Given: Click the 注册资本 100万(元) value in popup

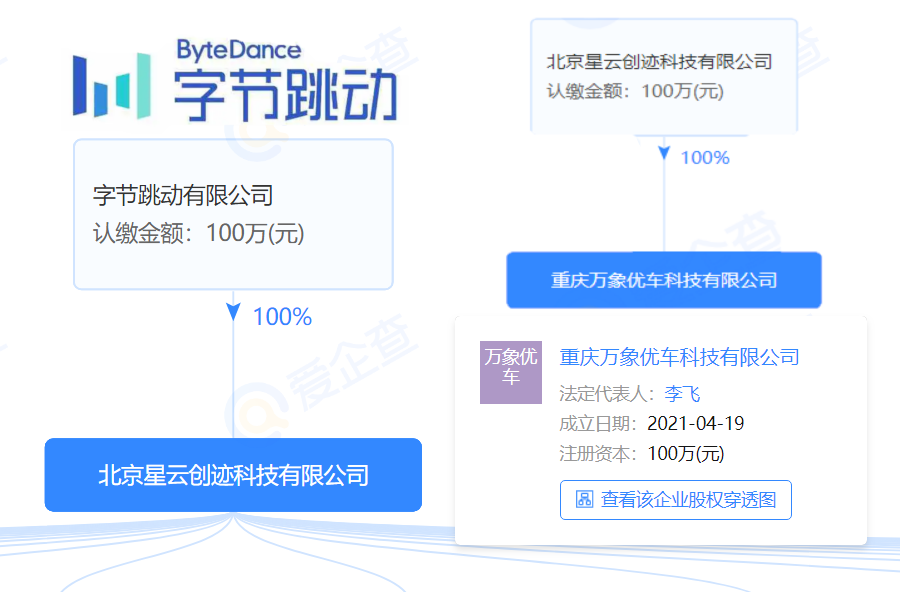Looking at the screenshot, I should tap(686, 454).
